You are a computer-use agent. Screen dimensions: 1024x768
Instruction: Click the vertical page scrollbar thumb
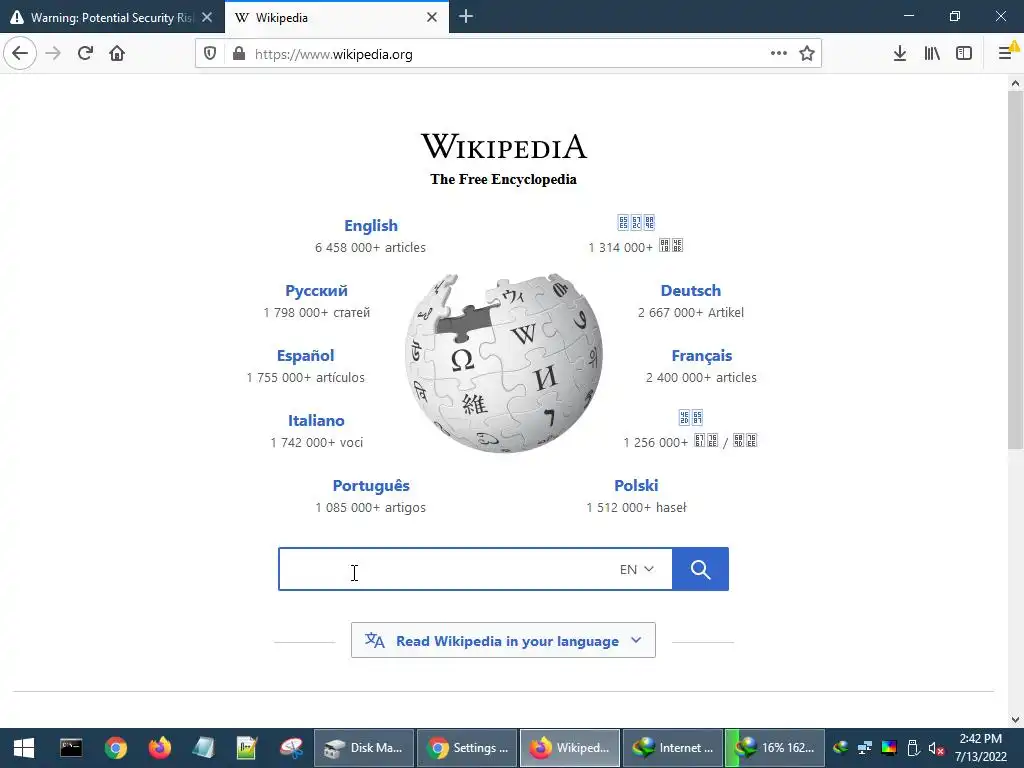coord(1015,270)
